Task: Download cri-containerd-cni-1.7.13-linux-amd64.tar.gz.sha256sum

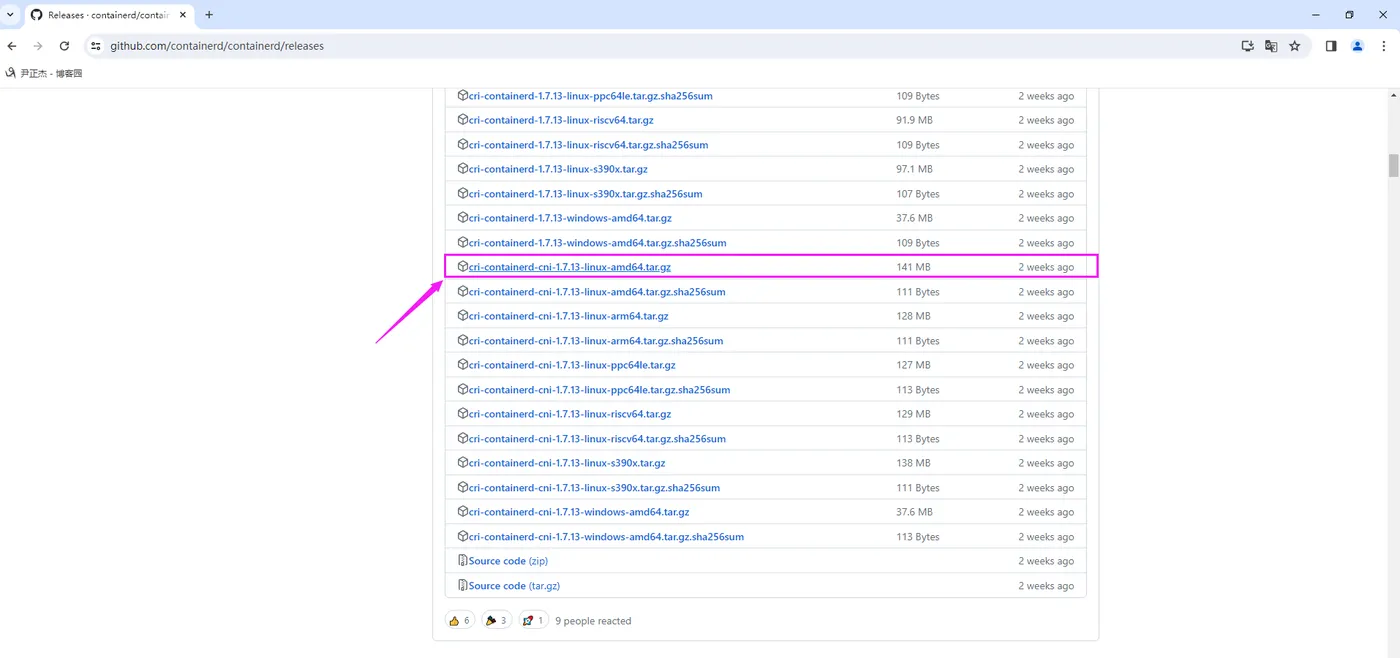Action: click(x=597, y=292)
